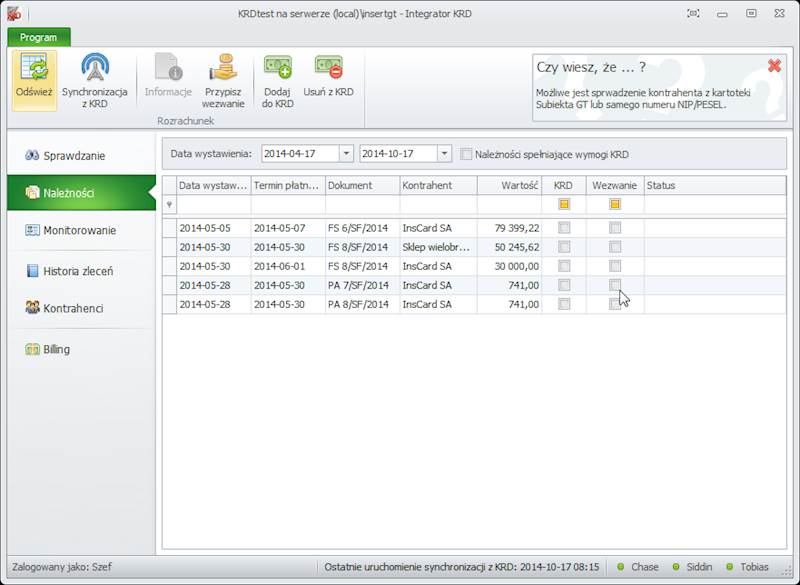Select Należności section in sidebar
The width and height of the screenshot is (800, 585).
pyautogui.click(x=82, y=193)
